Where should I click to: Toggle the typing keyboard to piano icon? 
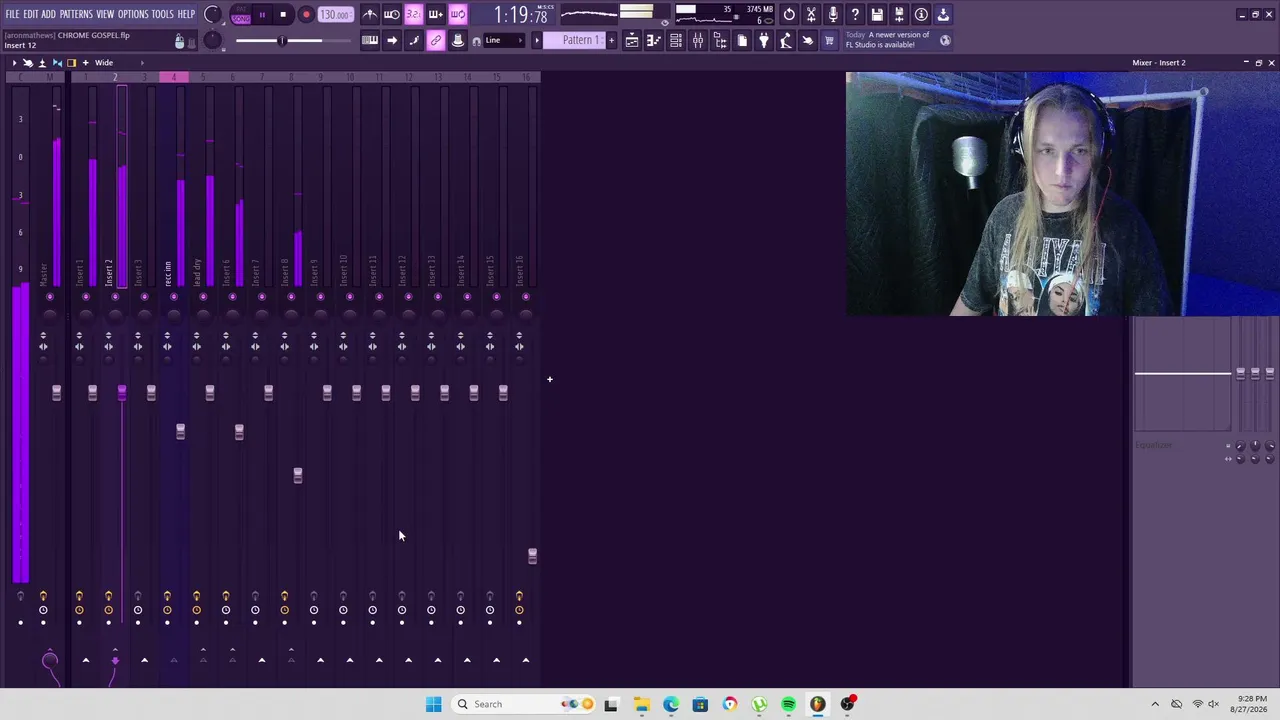point(370,41)
